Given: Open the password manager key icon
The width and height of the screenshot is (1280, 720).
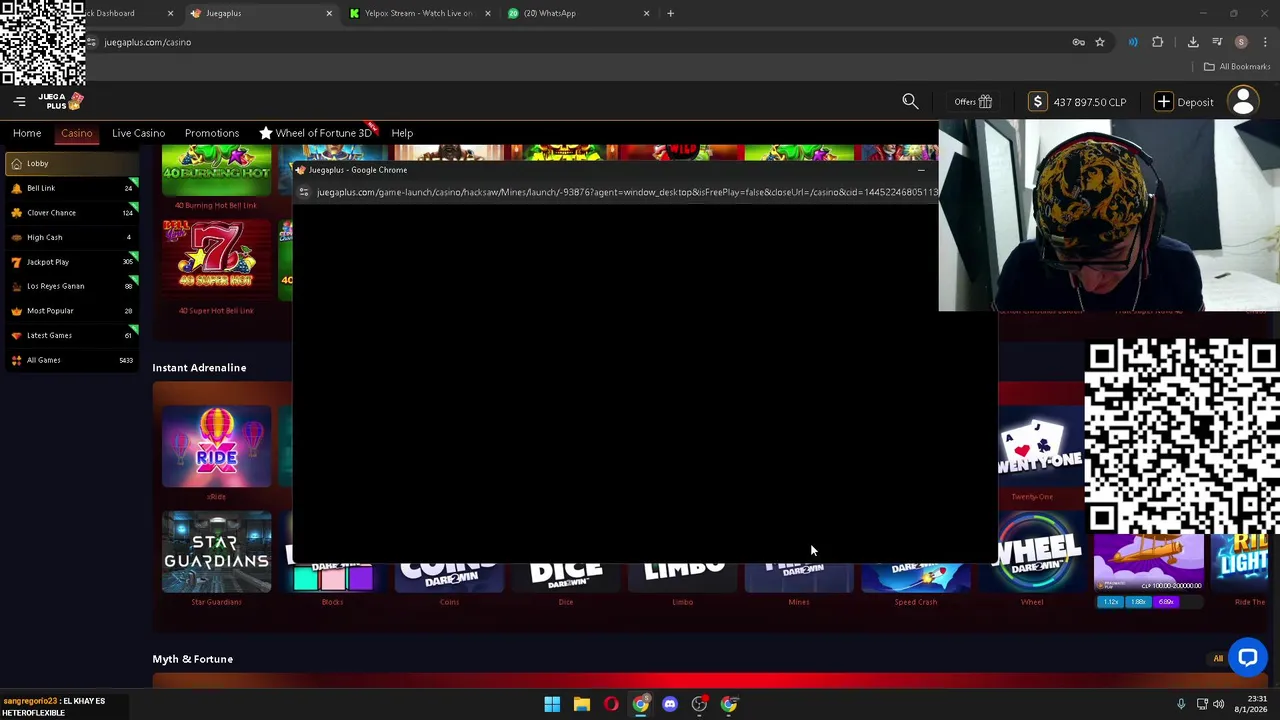Looking at the screenshot, I should pyautogui.click(x=1078, y=42).
